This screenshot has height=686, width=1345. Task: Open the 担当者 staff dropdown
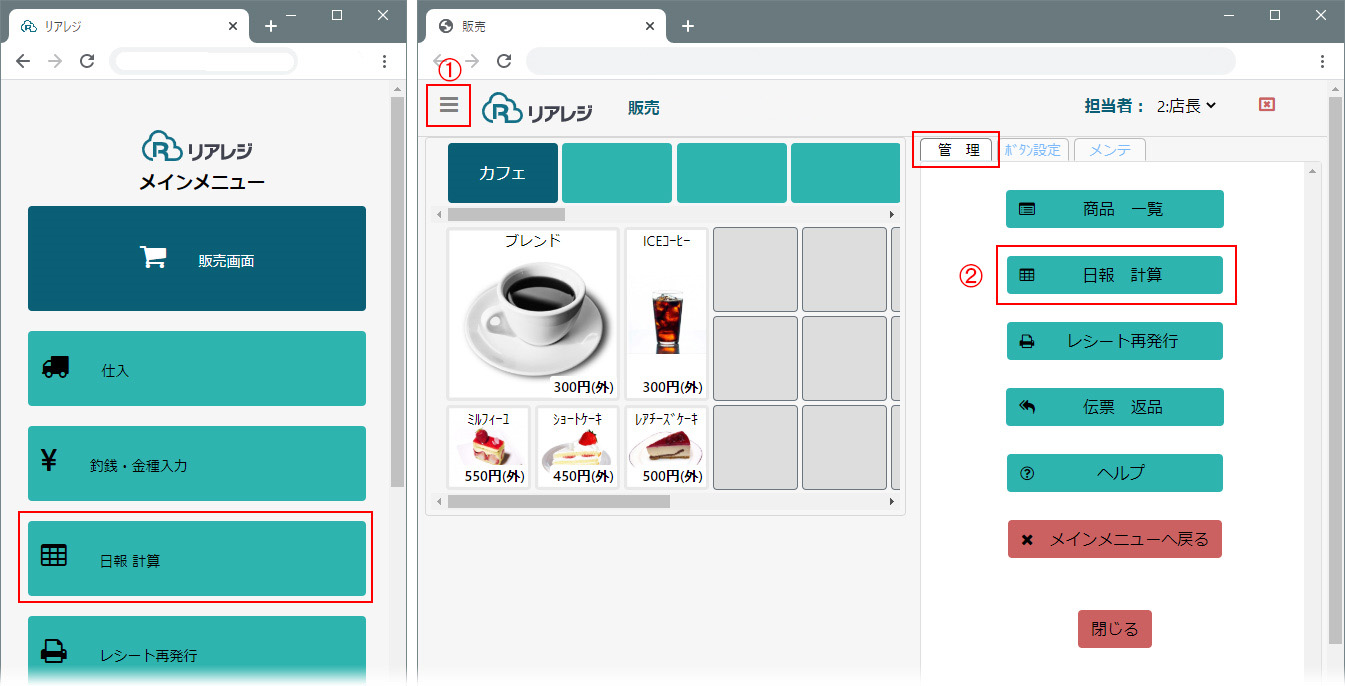click(x=1186, y=105)
